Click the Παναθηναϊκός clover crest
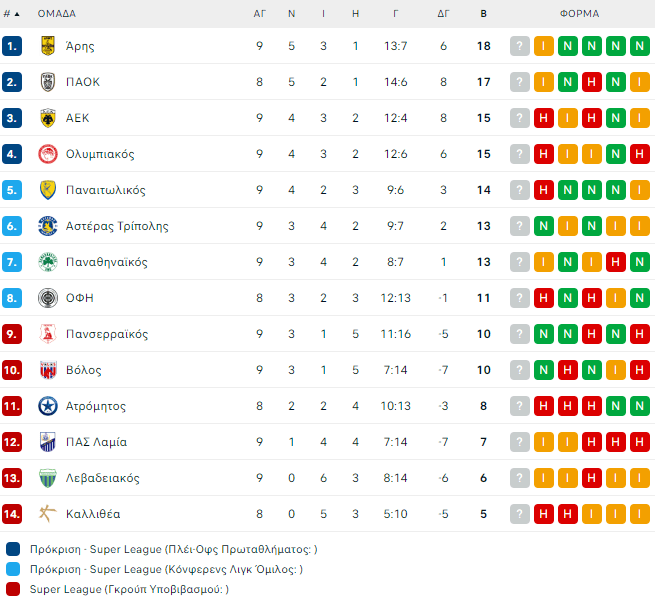The width and height of the screenshot is (655, 610). [x=47, y=262]
